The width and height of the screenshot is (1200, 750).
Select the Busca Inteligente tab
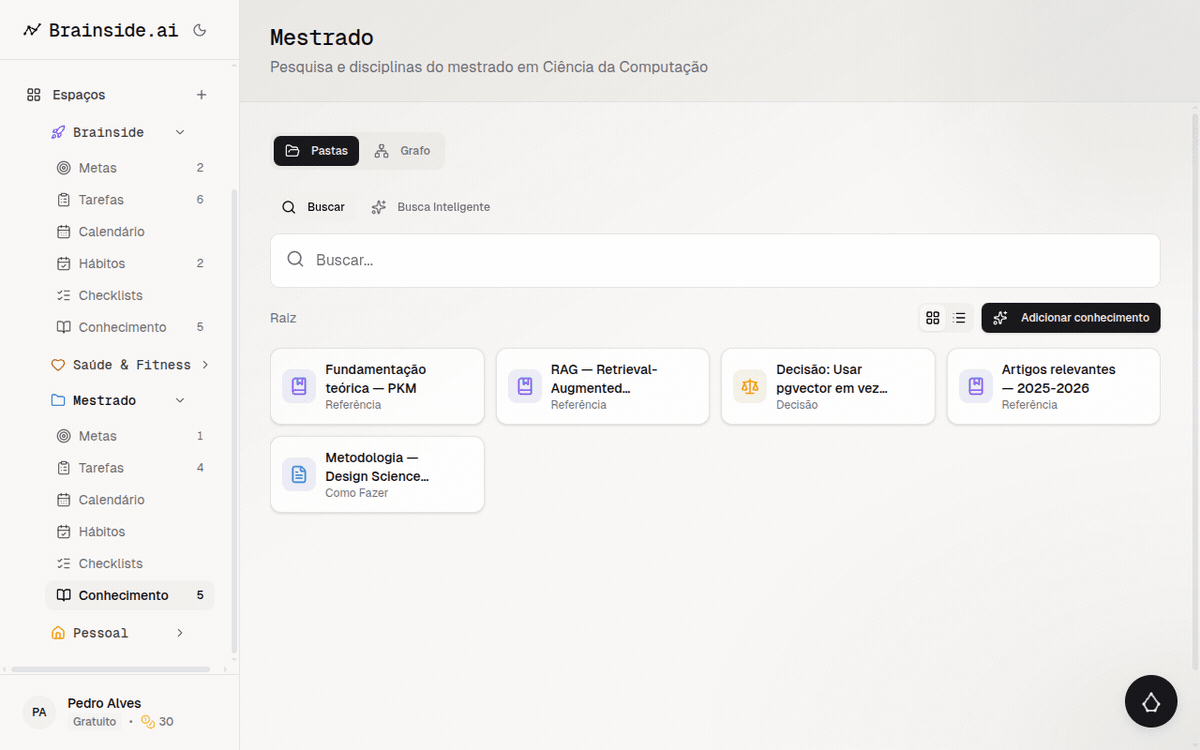[431, 207]
